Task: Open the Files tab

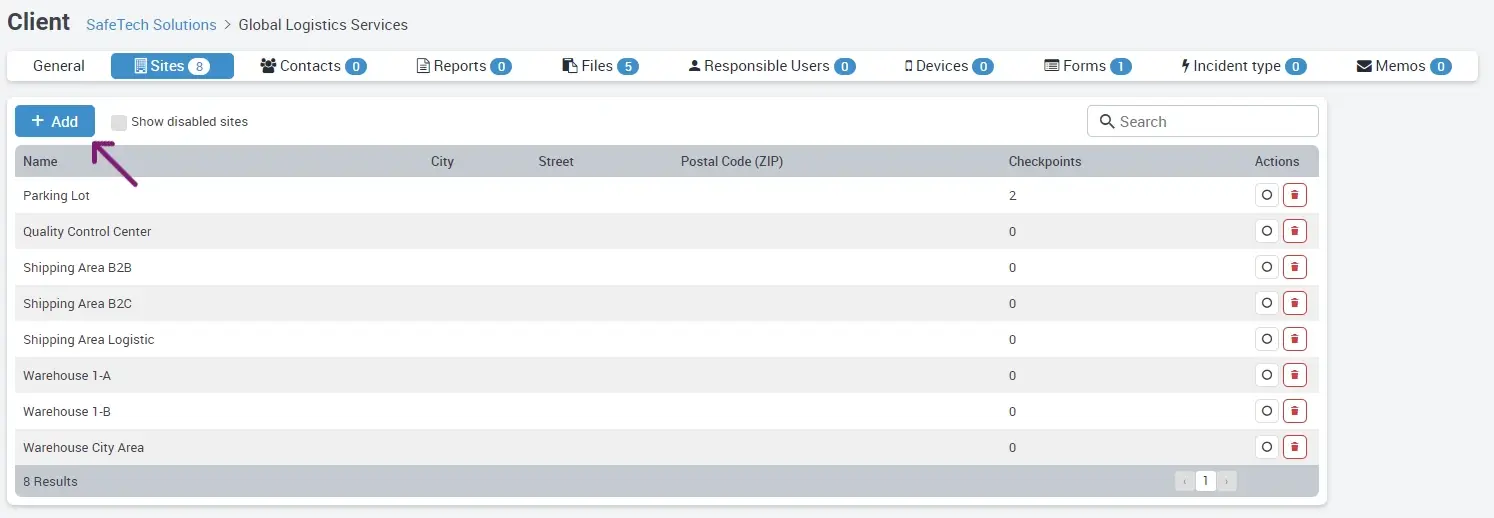Action: [x=600, y=66]
